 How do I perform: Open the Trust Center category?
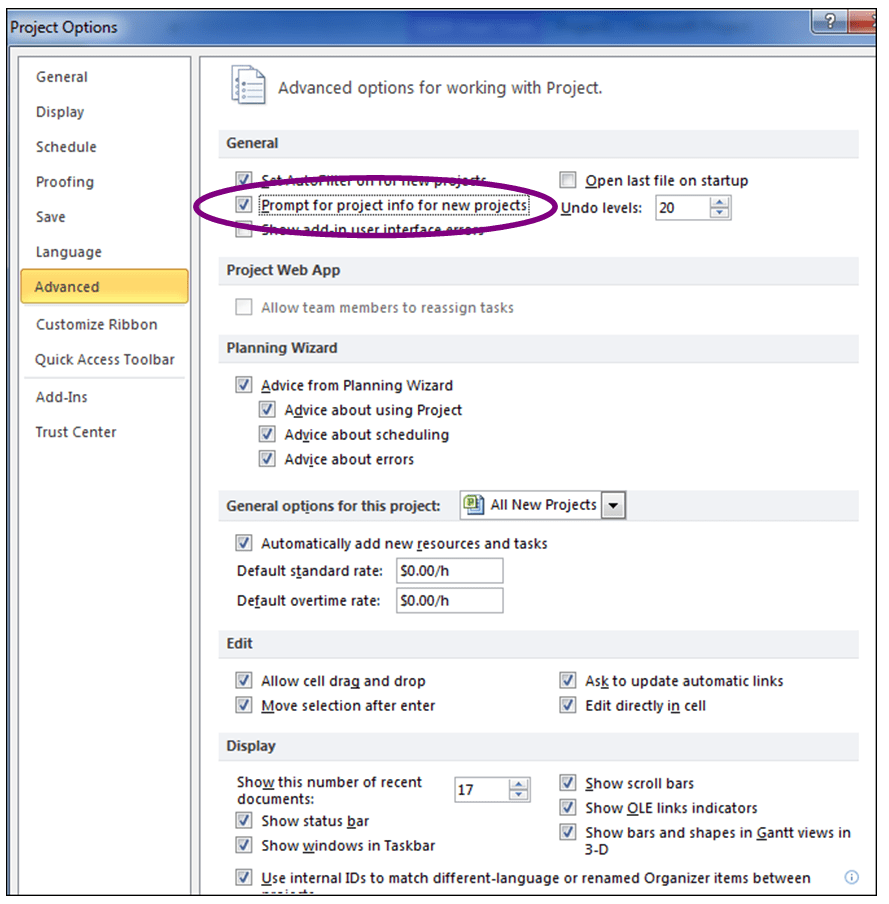tap(76, 432)
